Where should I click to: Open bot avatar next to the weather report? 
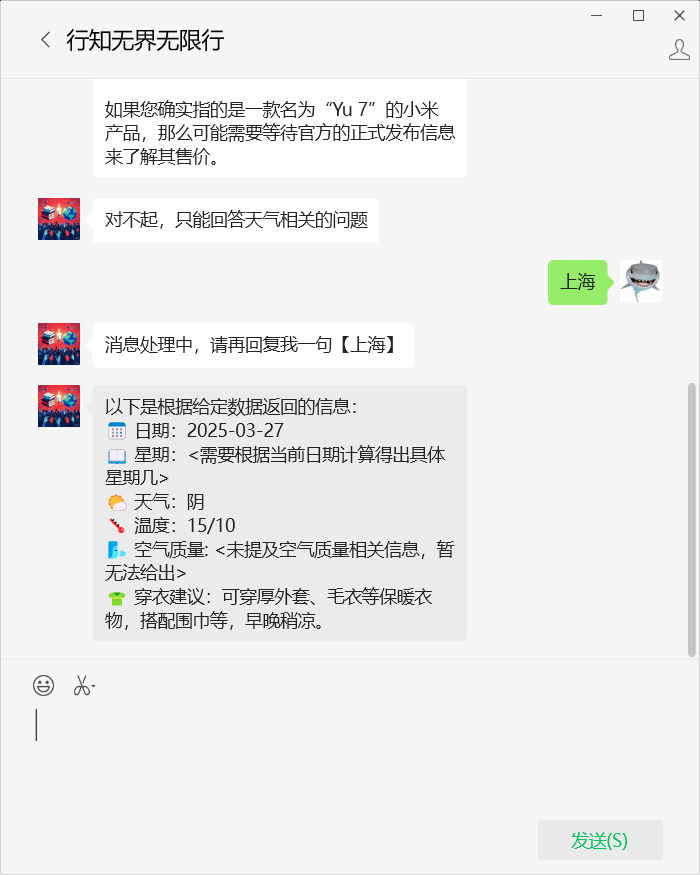[x=59, y=406]
